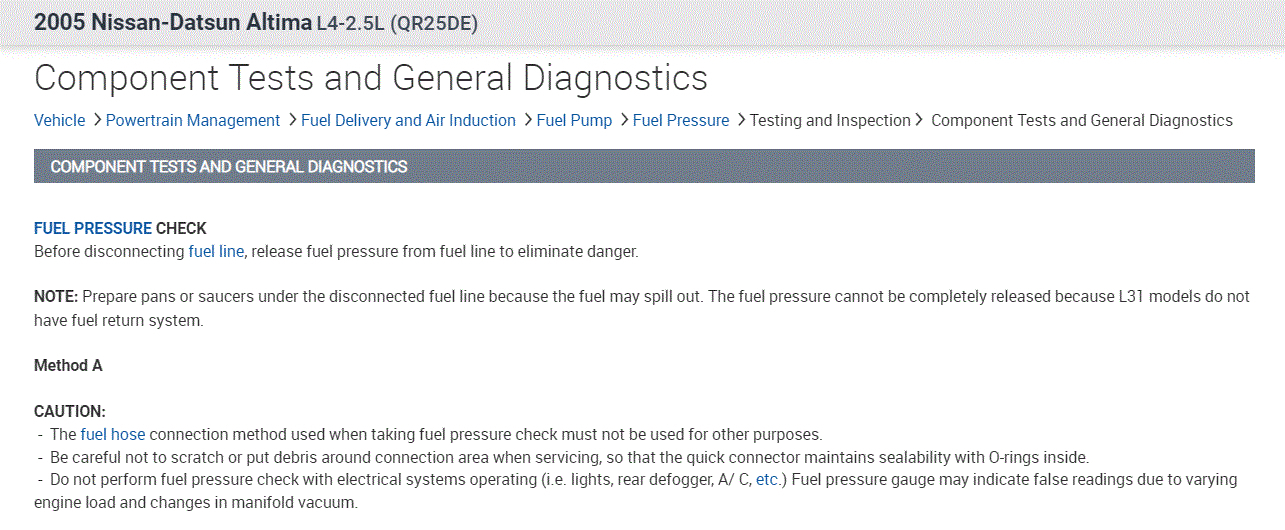Click the Vehicle breadcrumb link

[59, 120]
